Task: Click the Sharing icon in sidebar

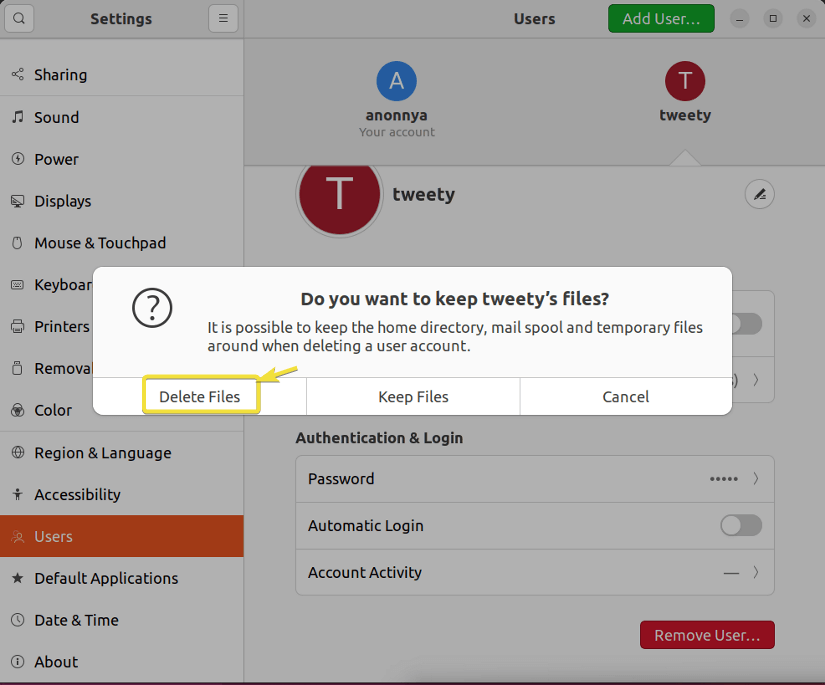Action: point(18,75)
